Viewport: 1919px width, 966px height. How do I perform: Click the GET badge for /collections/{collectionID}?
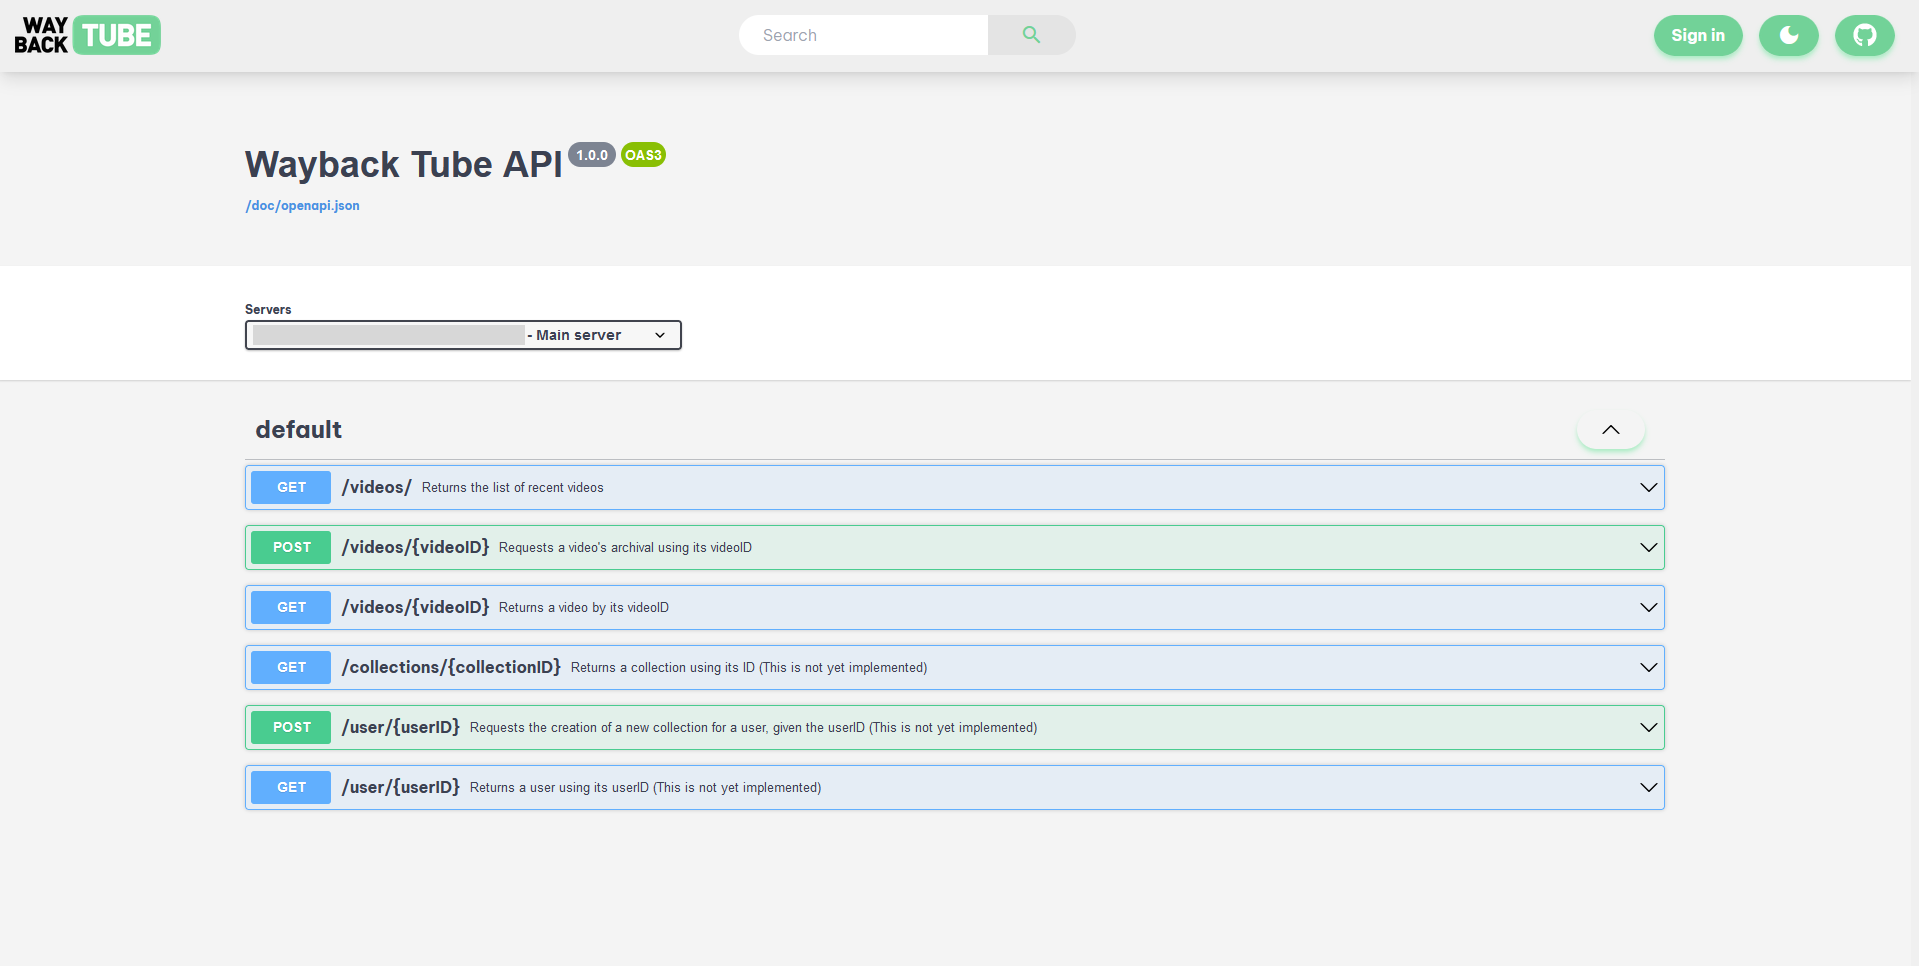click(x=291, y=668)
